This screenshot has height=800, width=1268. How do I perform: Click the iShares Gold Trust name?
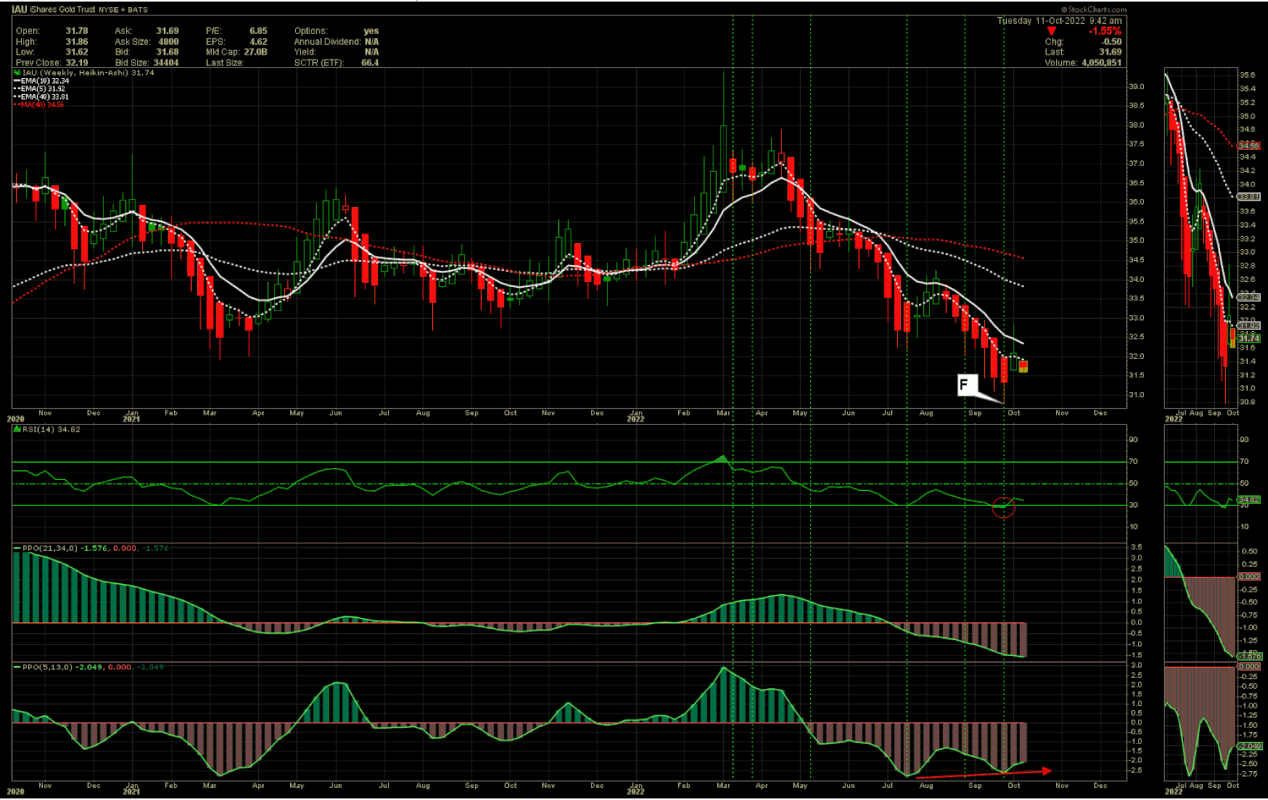(x=63, y=8)
